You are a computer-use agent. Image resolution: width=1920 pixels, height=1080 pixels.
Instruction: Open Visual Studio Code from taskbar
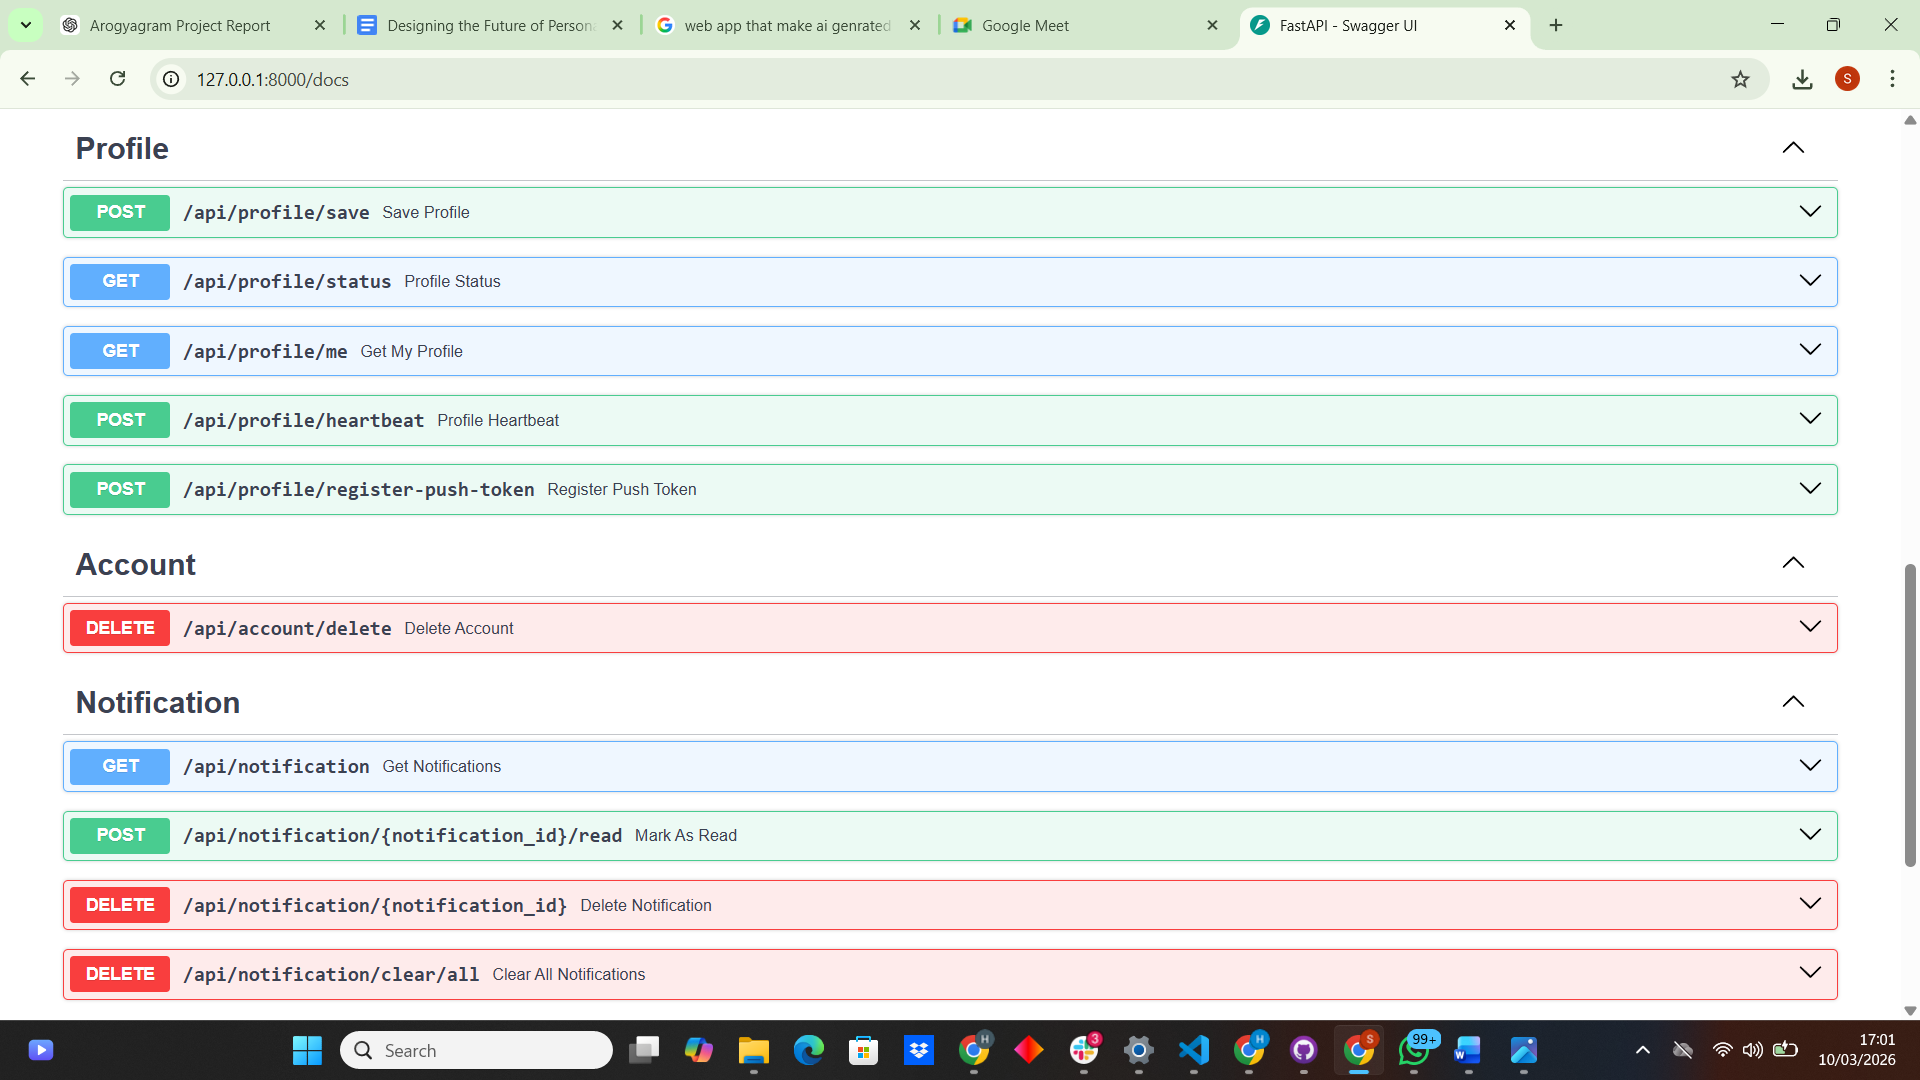pos(1193,1050)
